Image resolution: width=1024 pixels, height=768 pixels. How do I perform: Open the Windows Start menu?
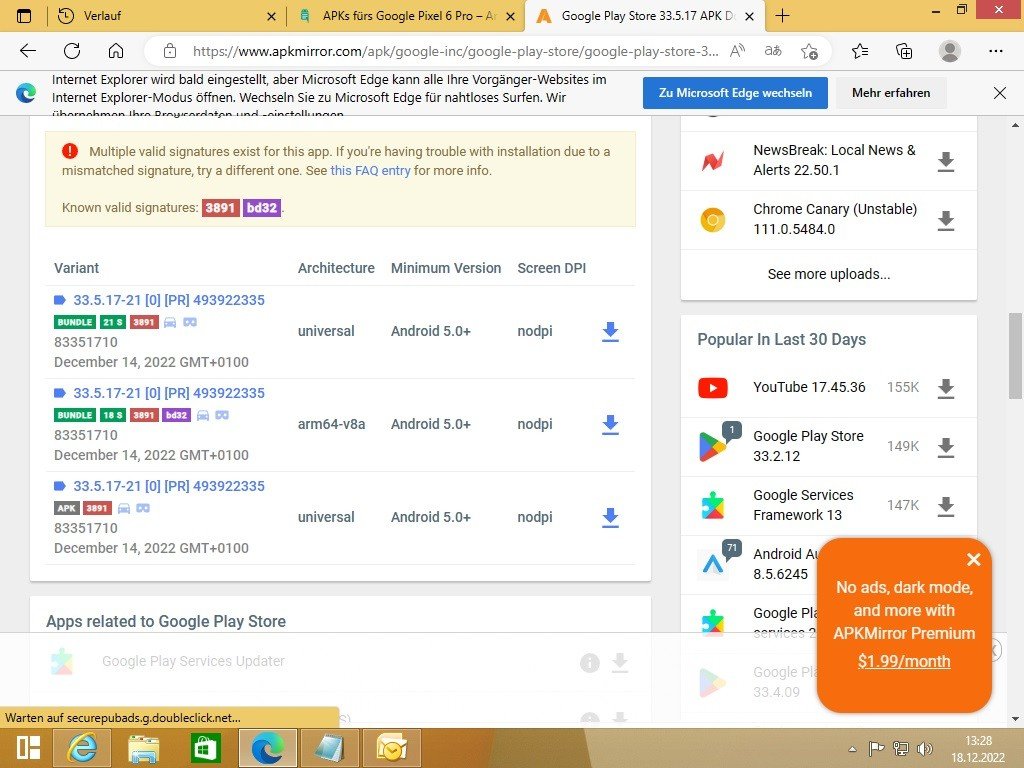tap(28, 748)
